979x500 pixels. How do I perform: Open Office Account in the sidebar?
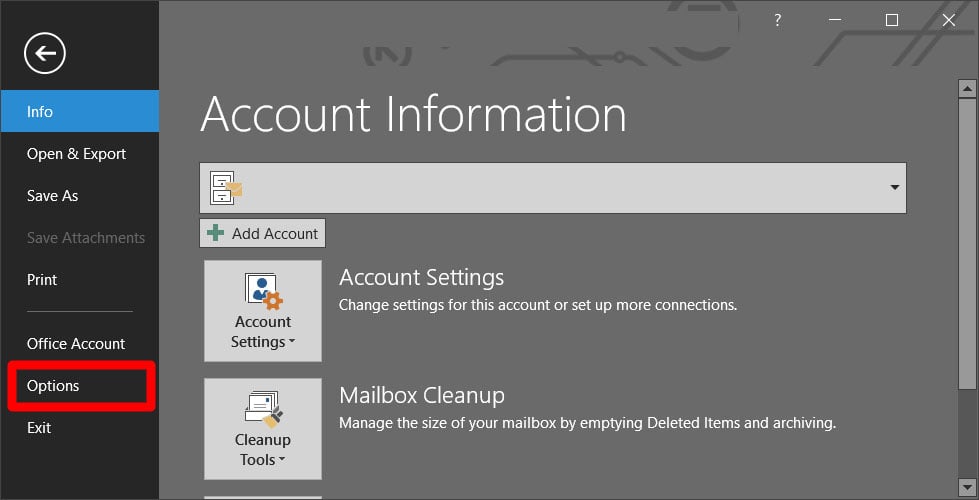tap(76, 344)
